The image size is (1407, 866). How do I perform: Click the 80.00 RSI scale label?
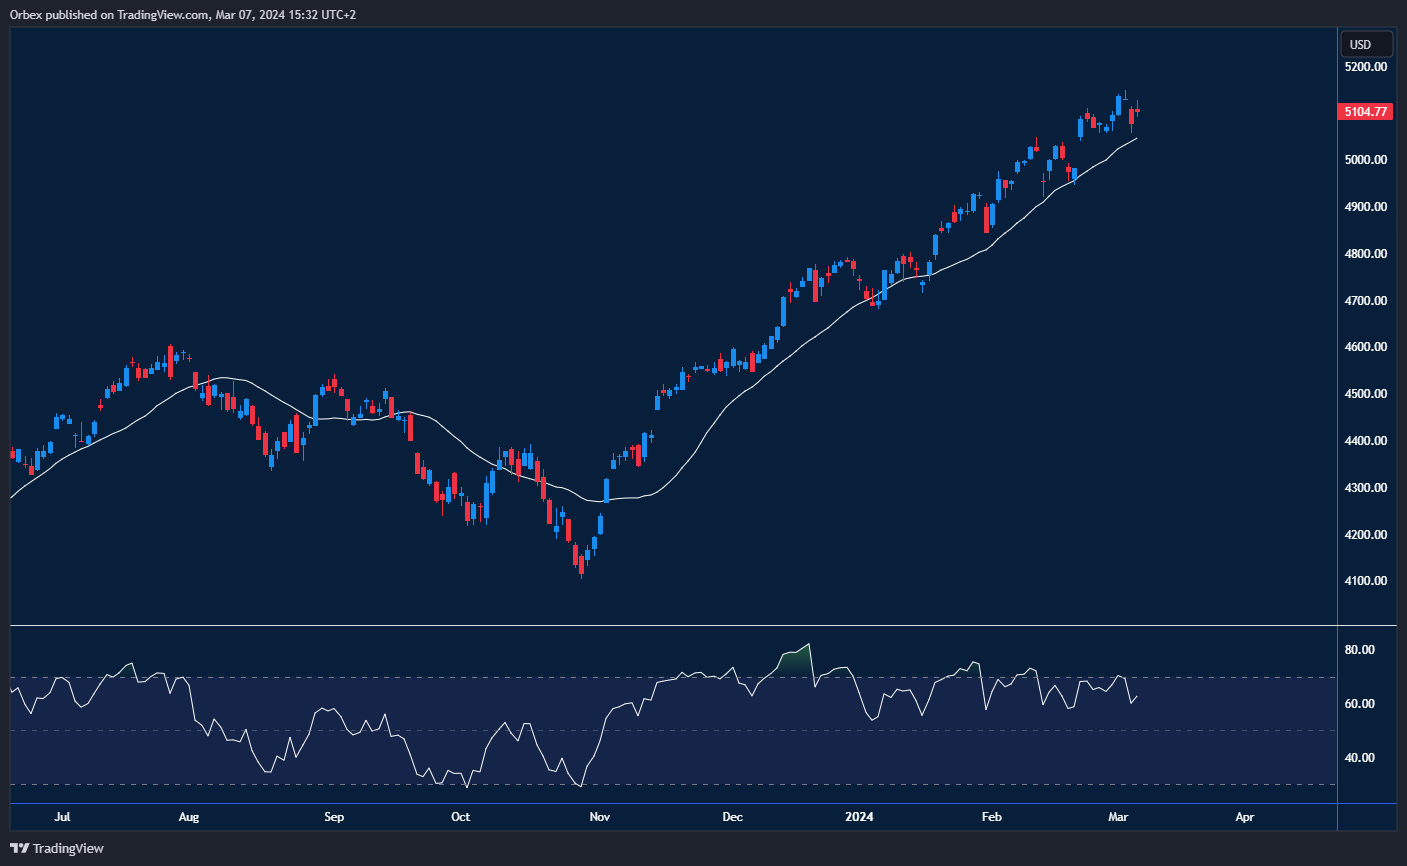coord(1359,650)
